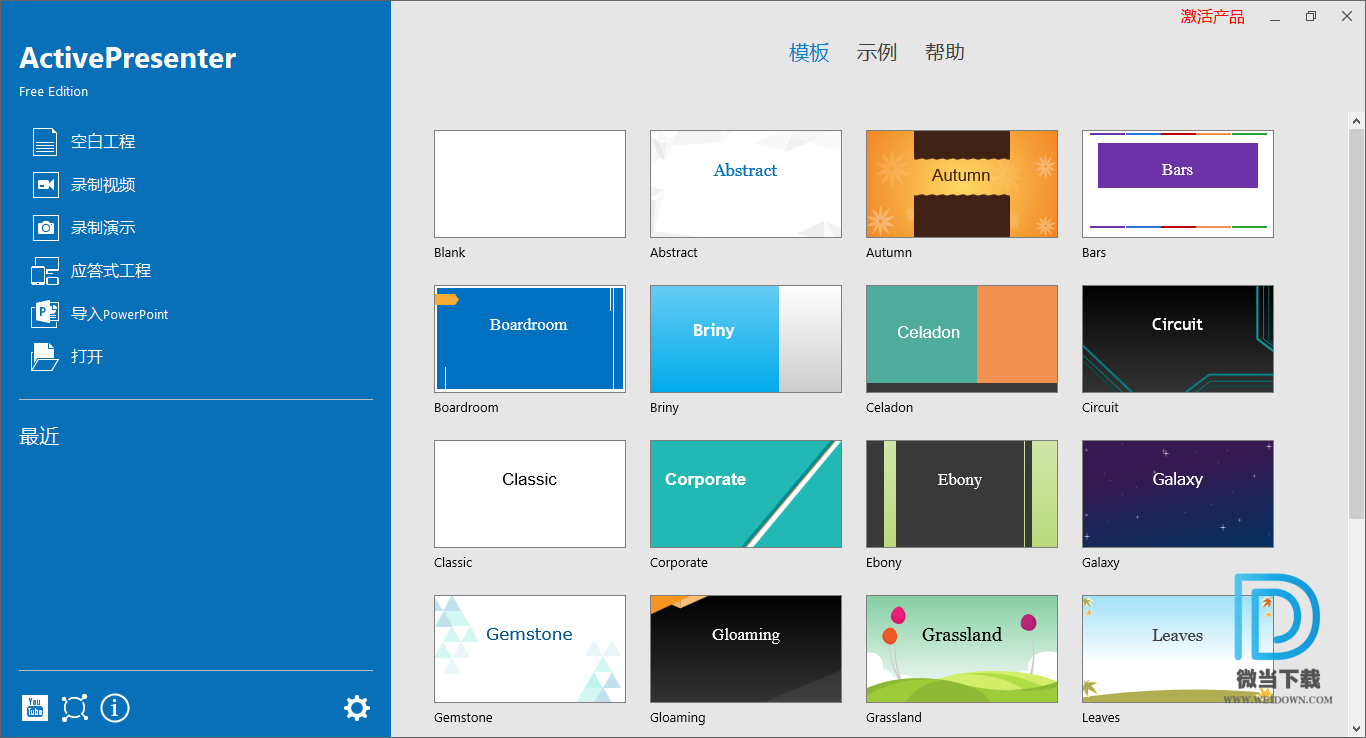1366x738 pixels.
Task: Pick the Corporate template thumbnail
Action: point(746,494)
